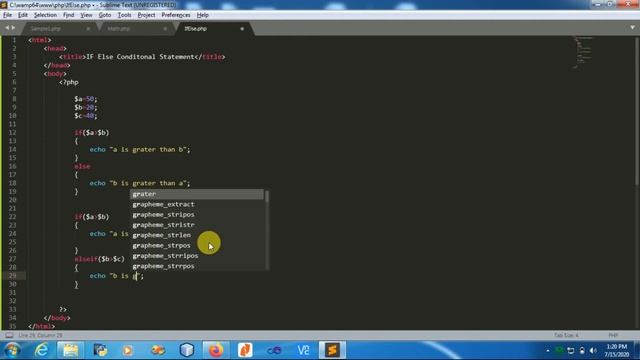The height and width of the screenshot is (360, 640).
Task: Open the Tools menu
Action: pos(124,15)
